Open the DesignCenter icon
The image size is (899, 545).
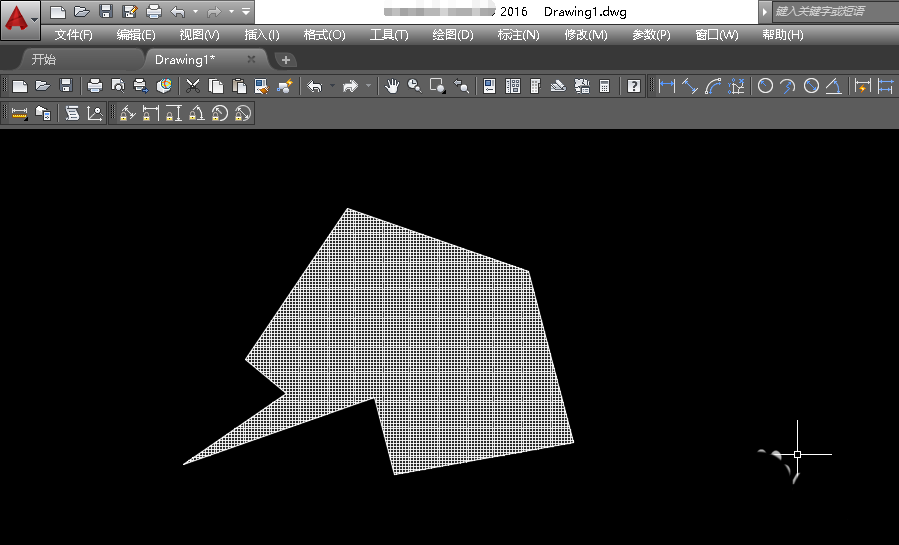(x=513, y=86)
